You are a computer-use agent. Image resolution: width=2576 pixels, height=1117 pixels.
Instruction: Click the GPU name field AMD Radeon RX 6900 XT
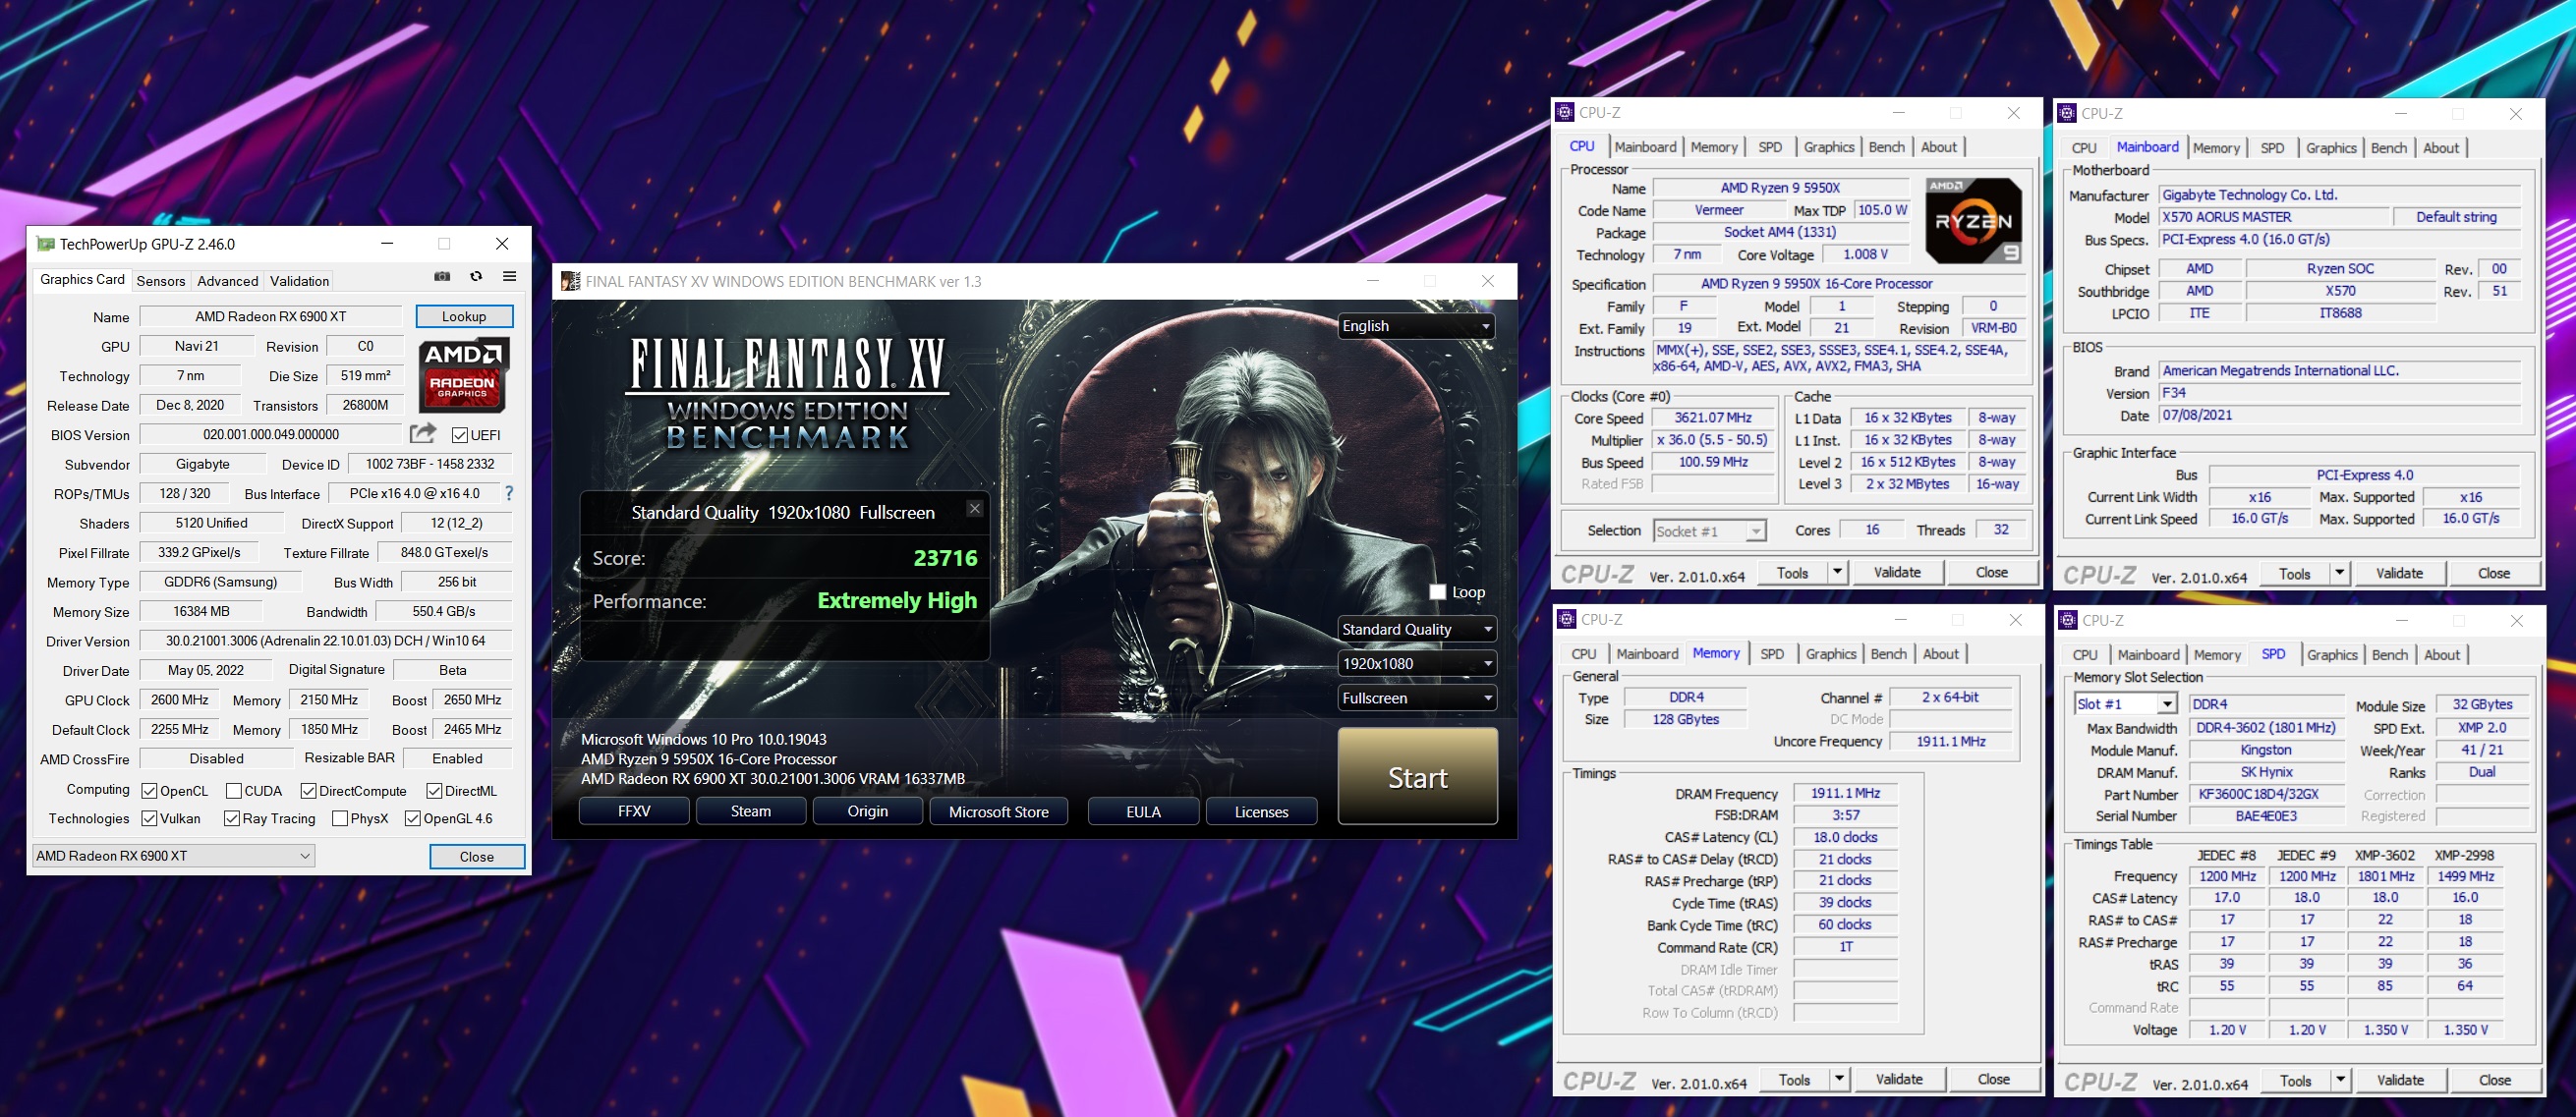(x=271, y=316)
